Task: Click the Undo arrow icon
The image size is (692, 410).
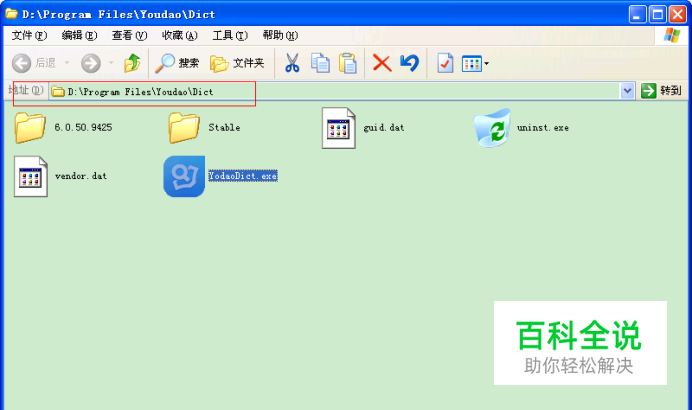Action: click(410, 63)
